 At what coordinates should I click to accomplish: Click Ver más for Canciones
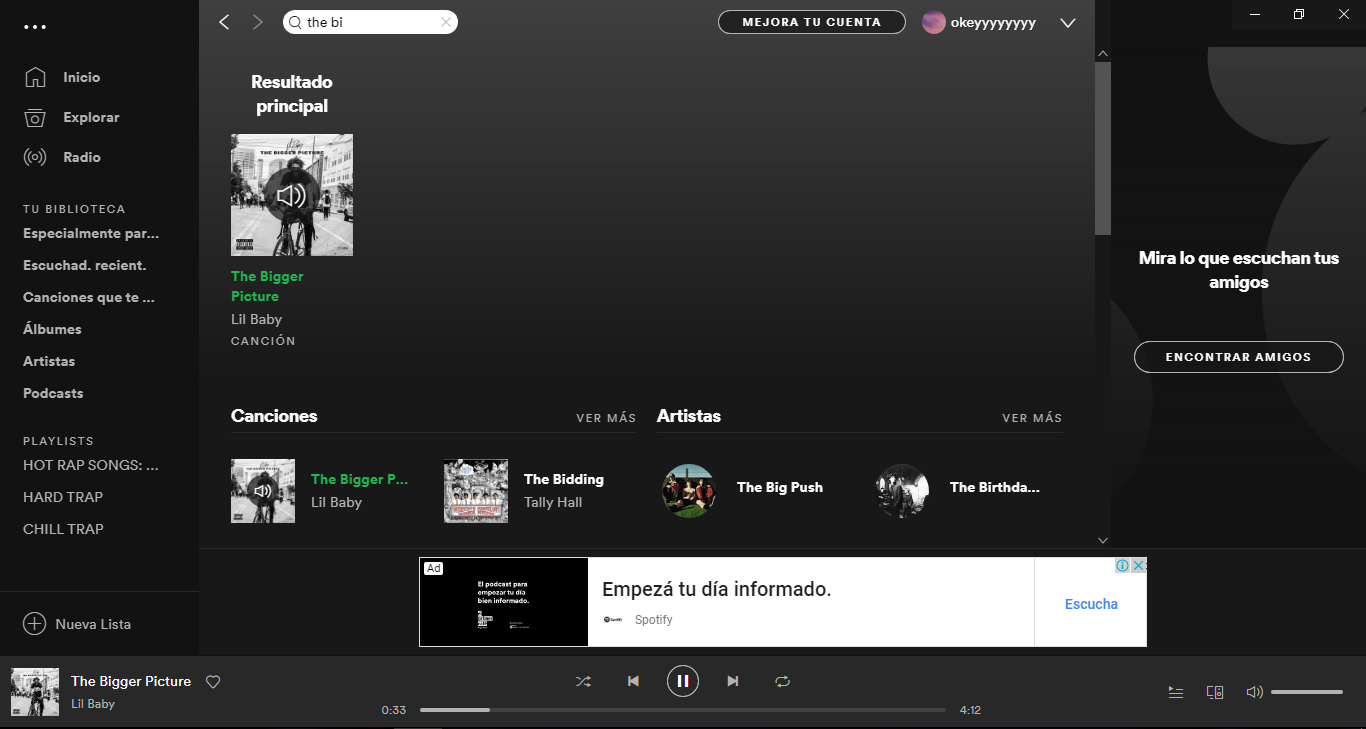606,418
